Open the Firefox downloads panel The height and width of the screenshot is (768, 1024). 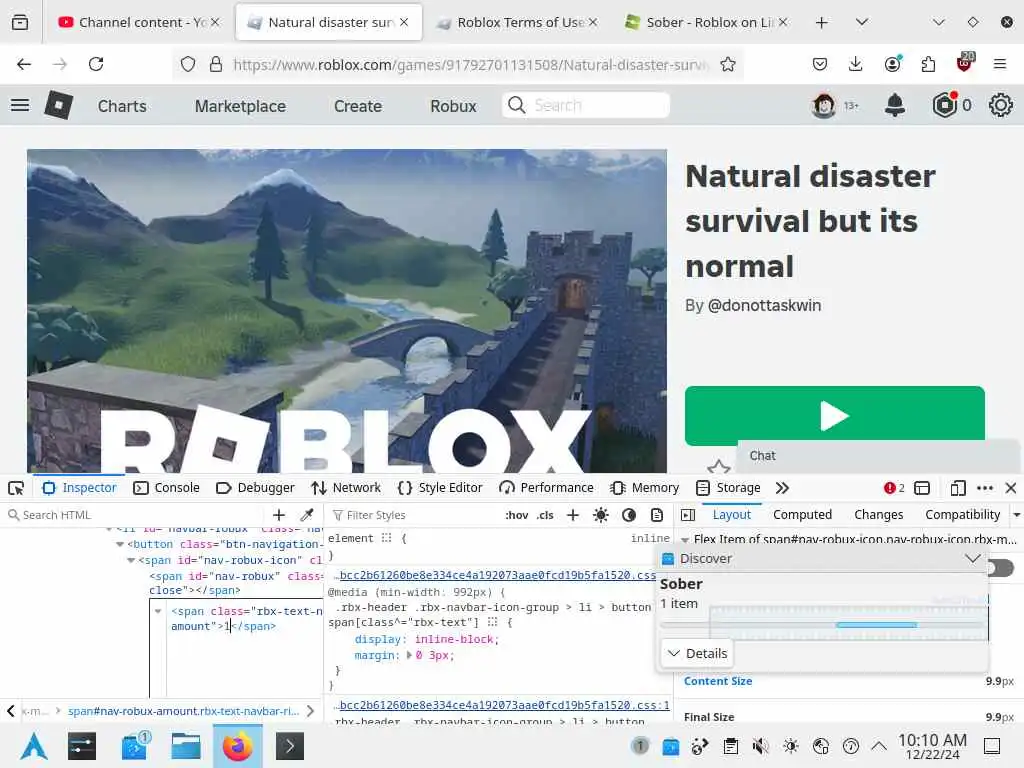(856, 64)
